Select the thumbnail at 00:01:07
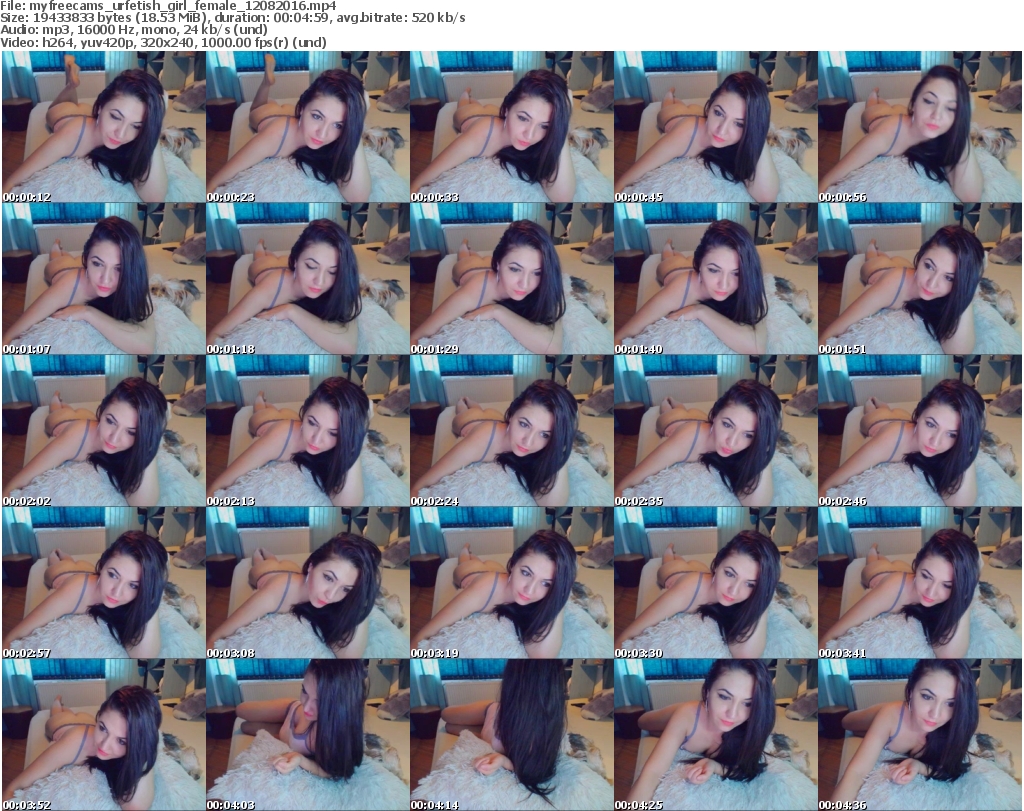 tap(104, 279)
